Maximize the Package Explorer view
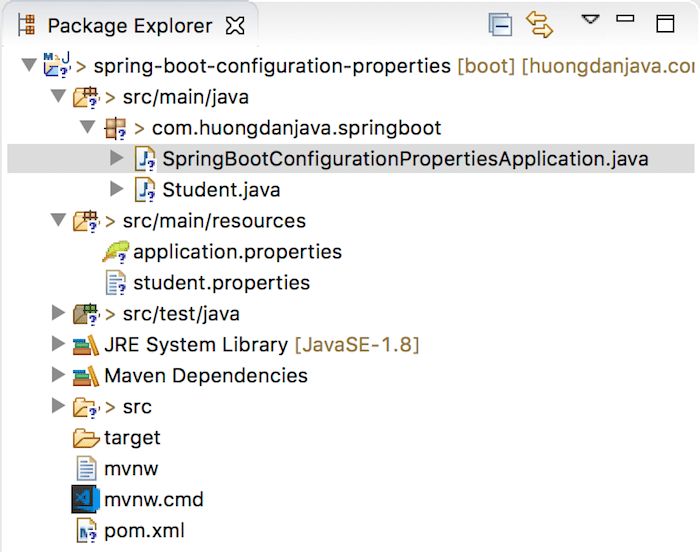 pos(665,24)
